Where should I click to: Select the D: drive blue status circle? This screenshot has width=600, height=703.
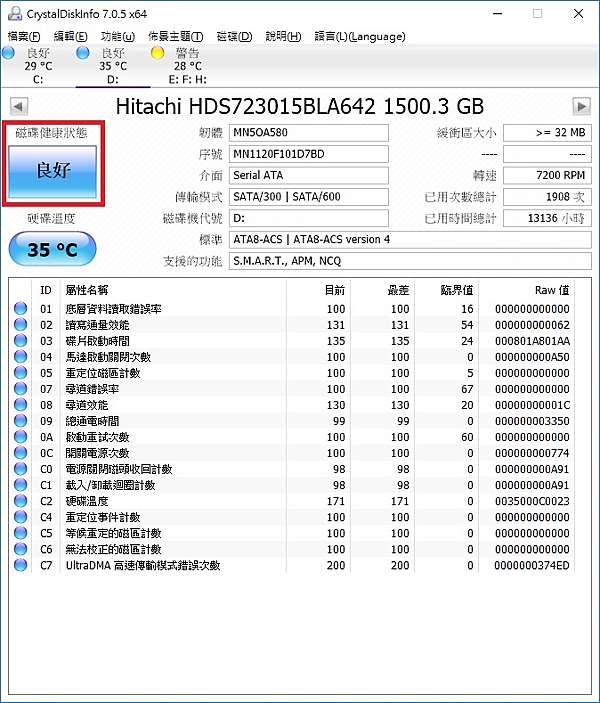tap(83, 53)
